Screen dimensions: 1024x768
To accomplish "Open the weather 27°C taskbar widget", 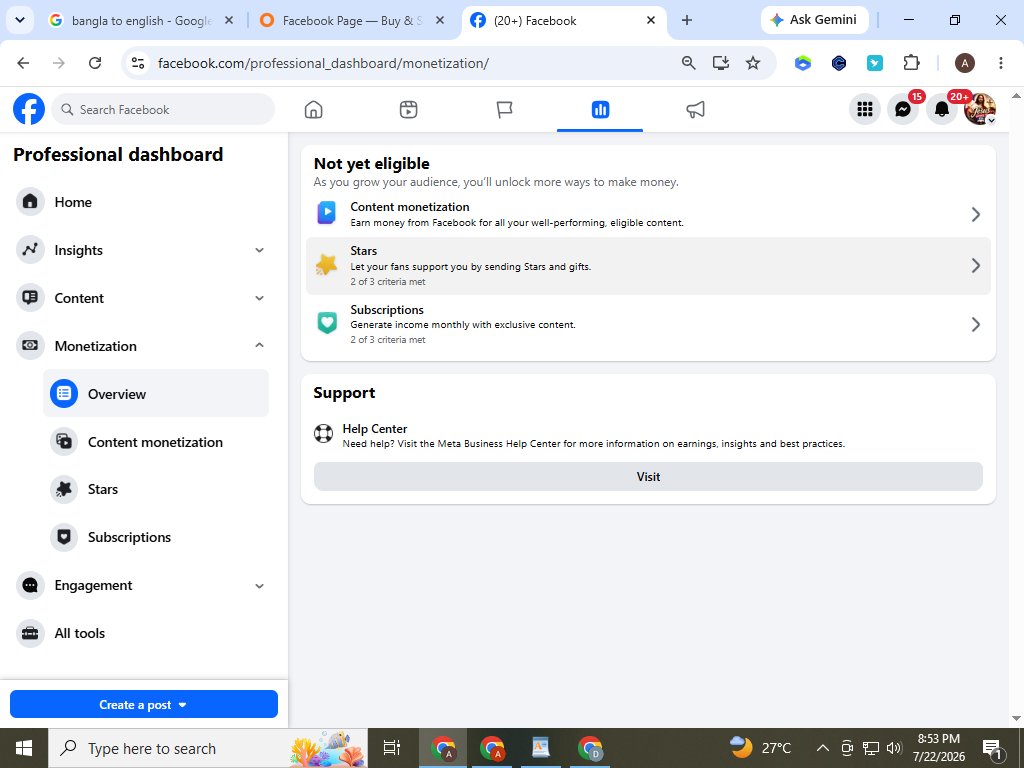I will [x=760, y=748].
